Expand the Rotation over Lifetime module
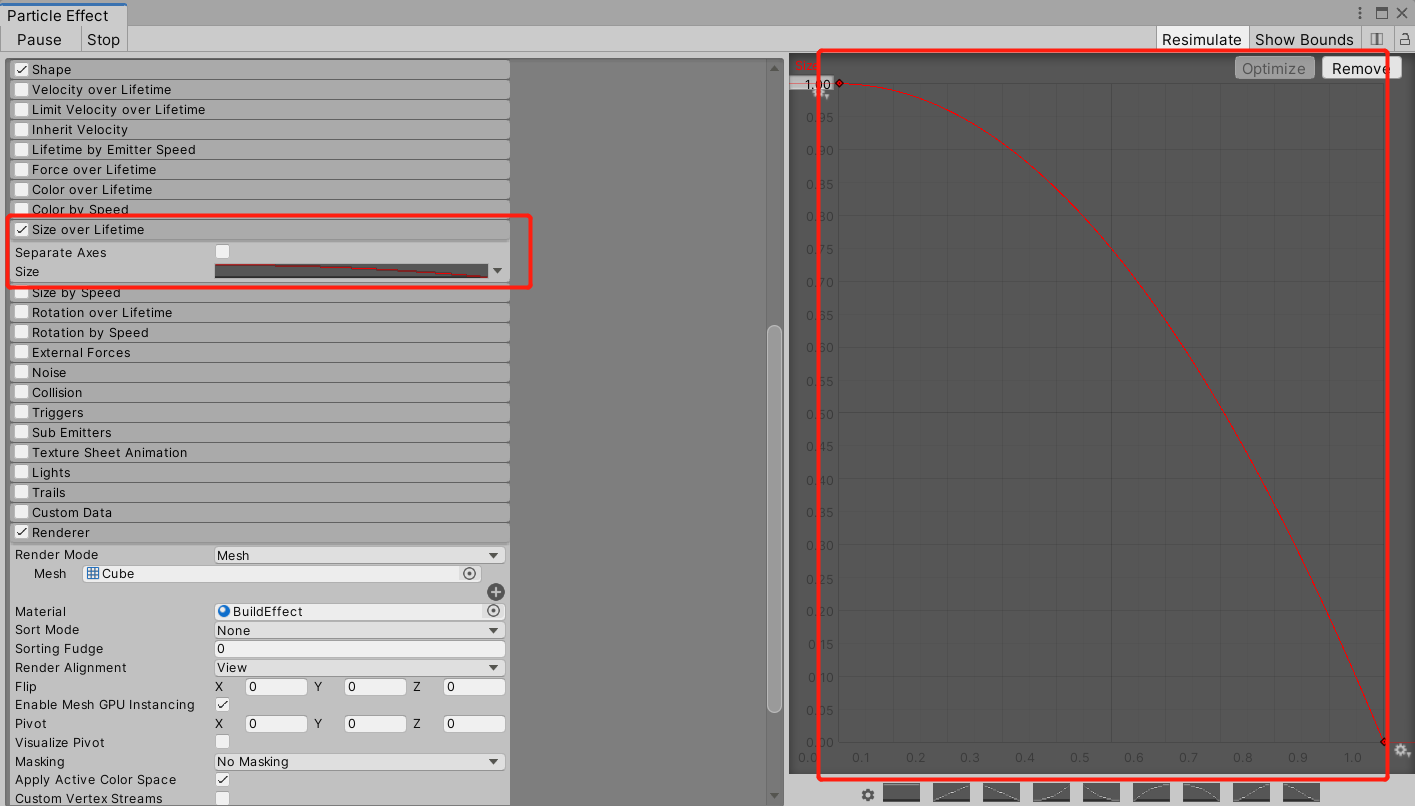Screen dimensions: 1415x806 260,312
